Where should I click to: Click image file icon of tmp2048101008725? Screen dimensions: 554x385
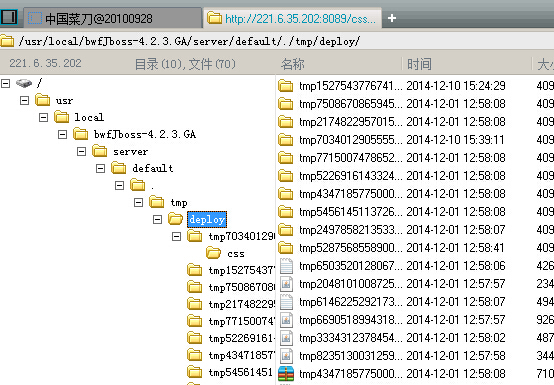(x=286, y=284)
